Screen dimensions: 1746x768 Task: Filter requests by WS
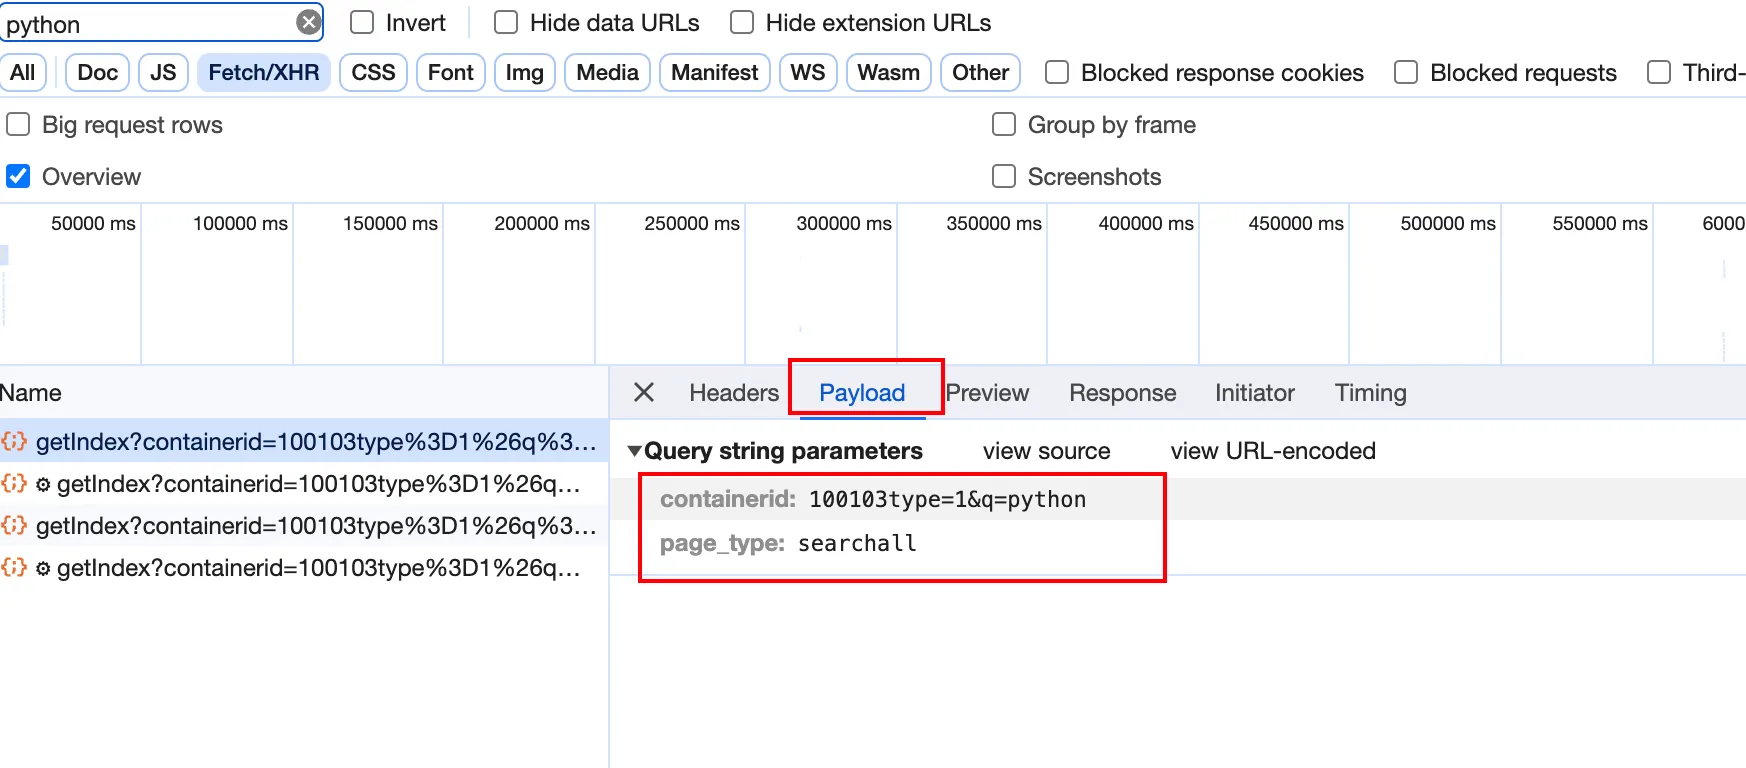pyautogui.click(x=808, y=72)
